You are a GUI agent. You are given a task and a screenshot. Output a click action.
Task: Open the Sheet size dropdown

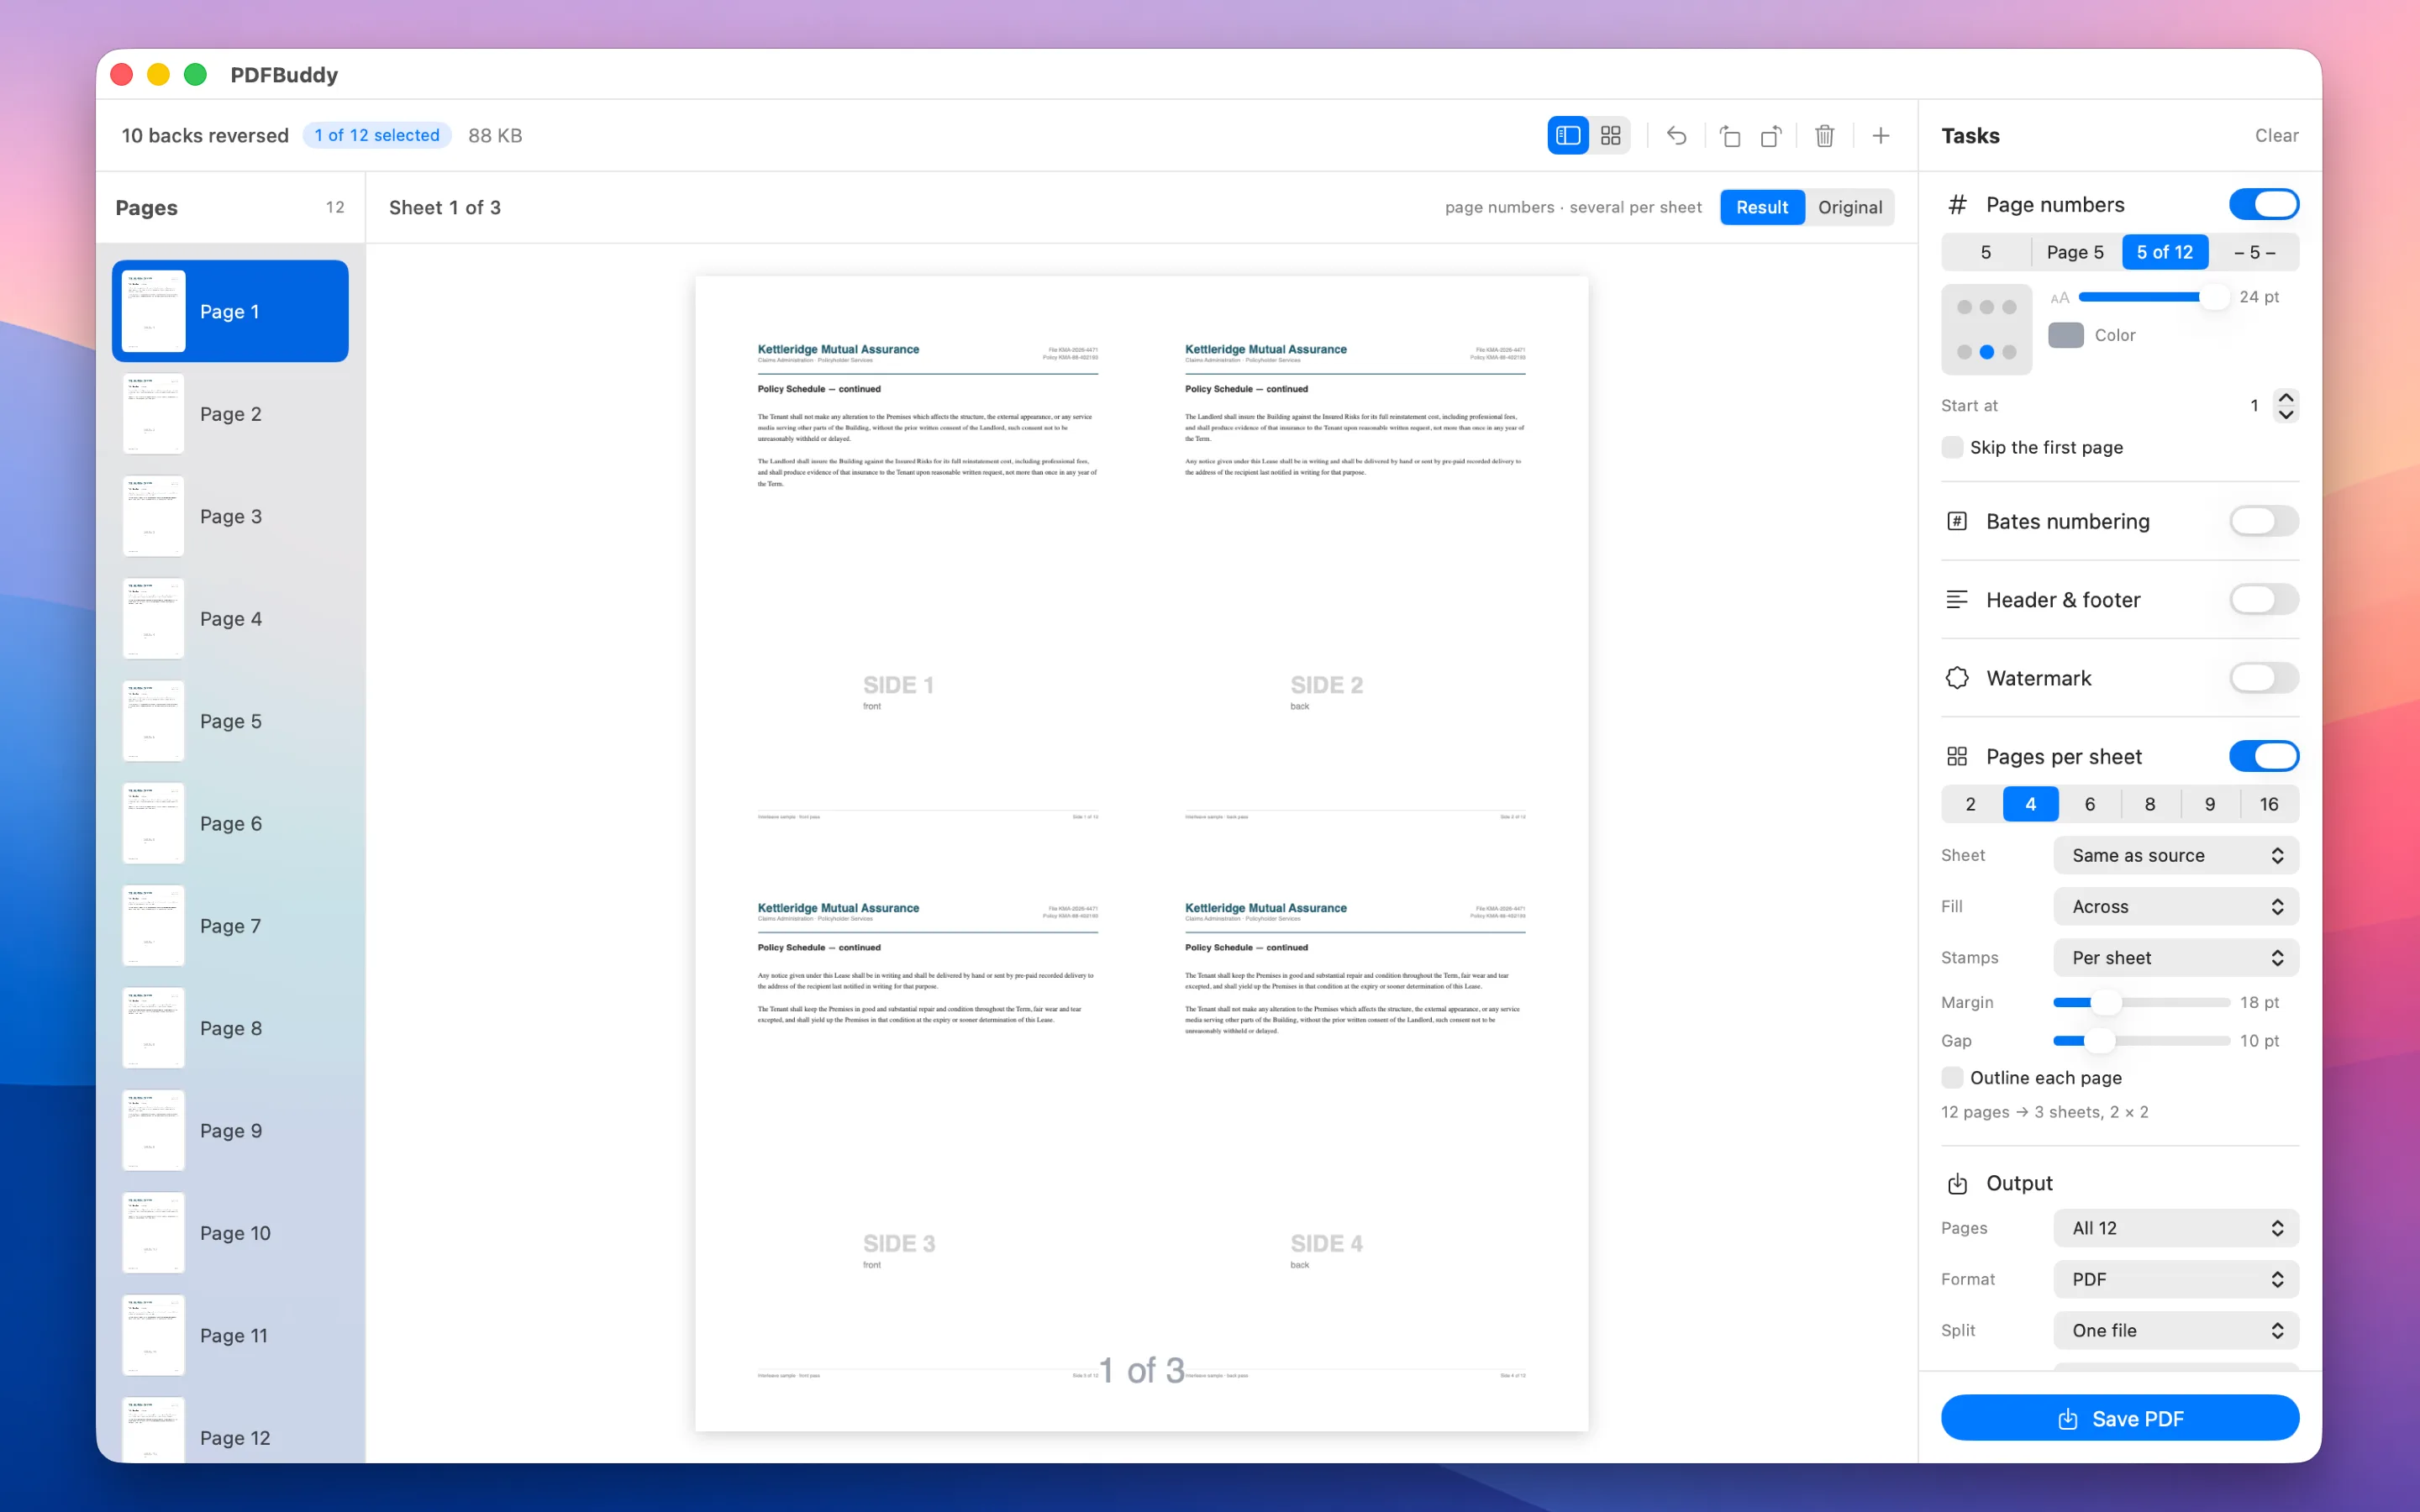click(x=2176, y=856)
